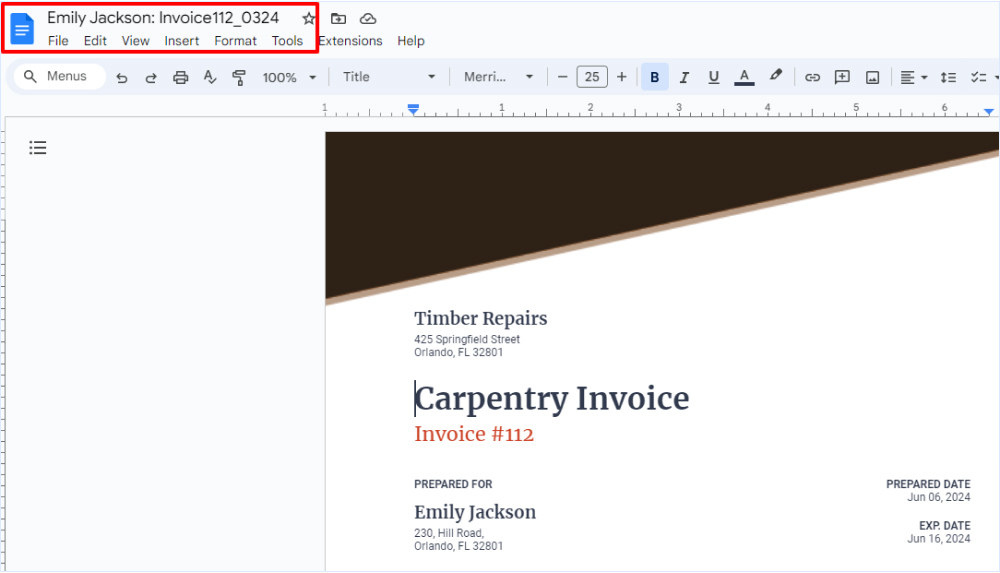Open the text color picker
This screenshot has width=1000, height=573.
click(x=744, y=77)
